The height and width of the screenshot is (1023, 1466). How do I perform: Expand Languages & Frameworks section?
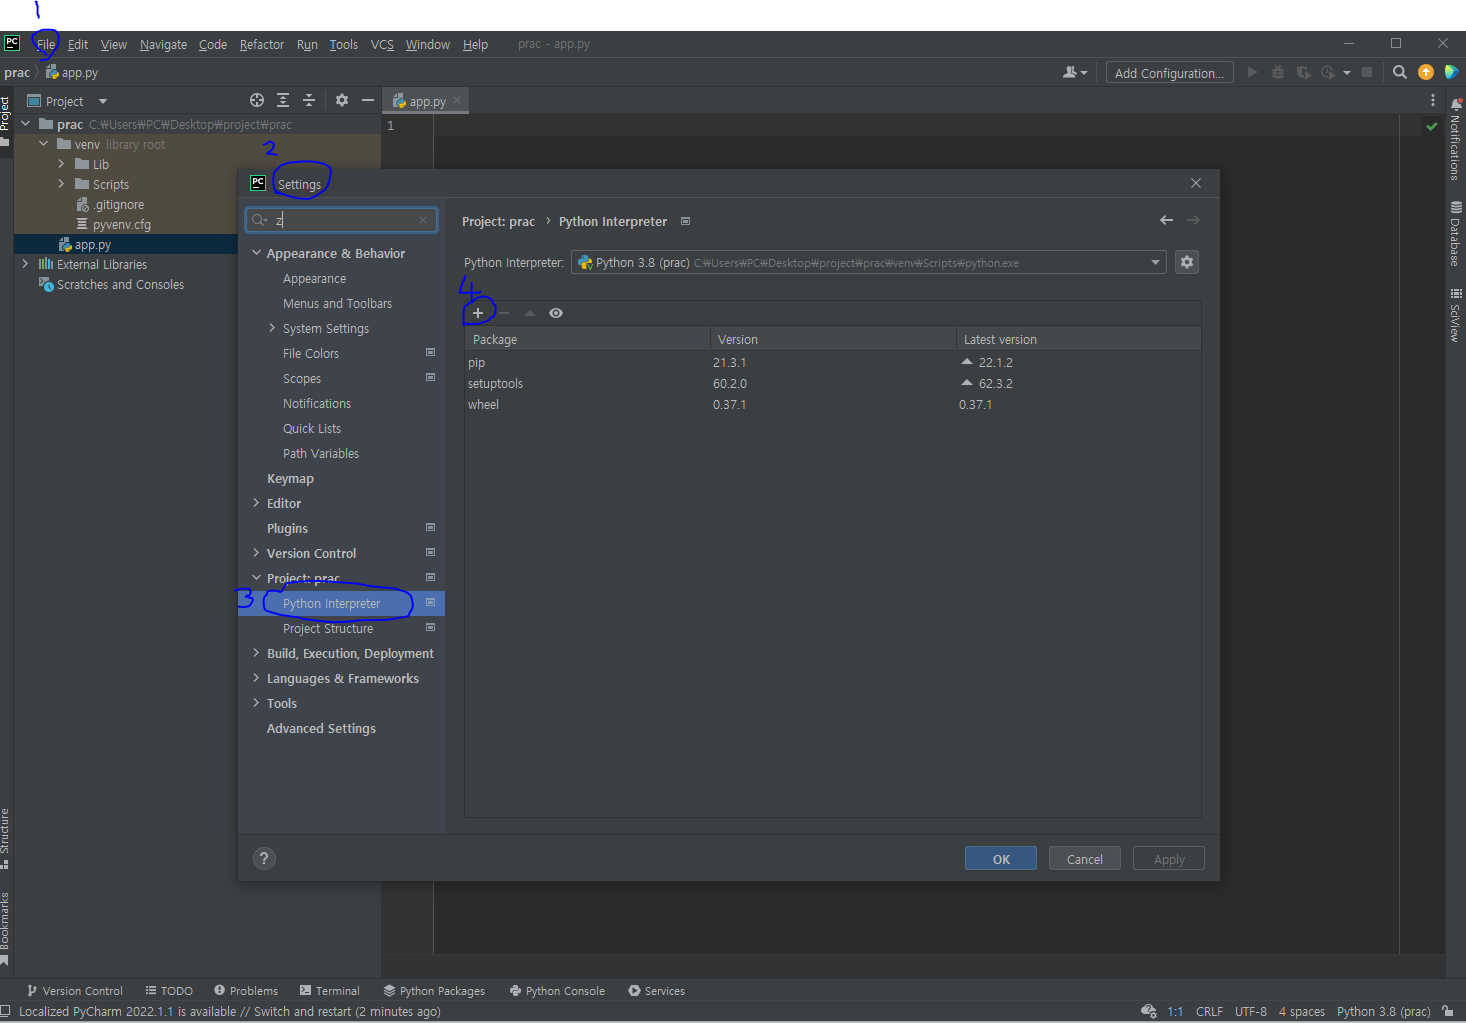coord(256,678)
